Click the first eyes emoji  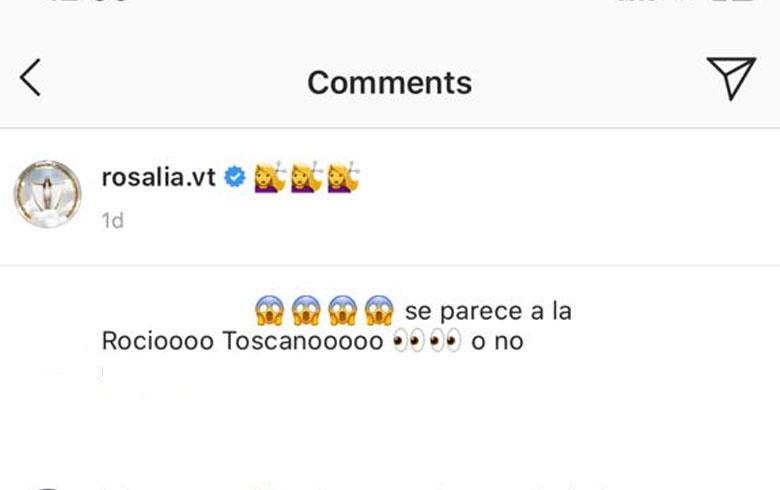click(x=408, y=341)
